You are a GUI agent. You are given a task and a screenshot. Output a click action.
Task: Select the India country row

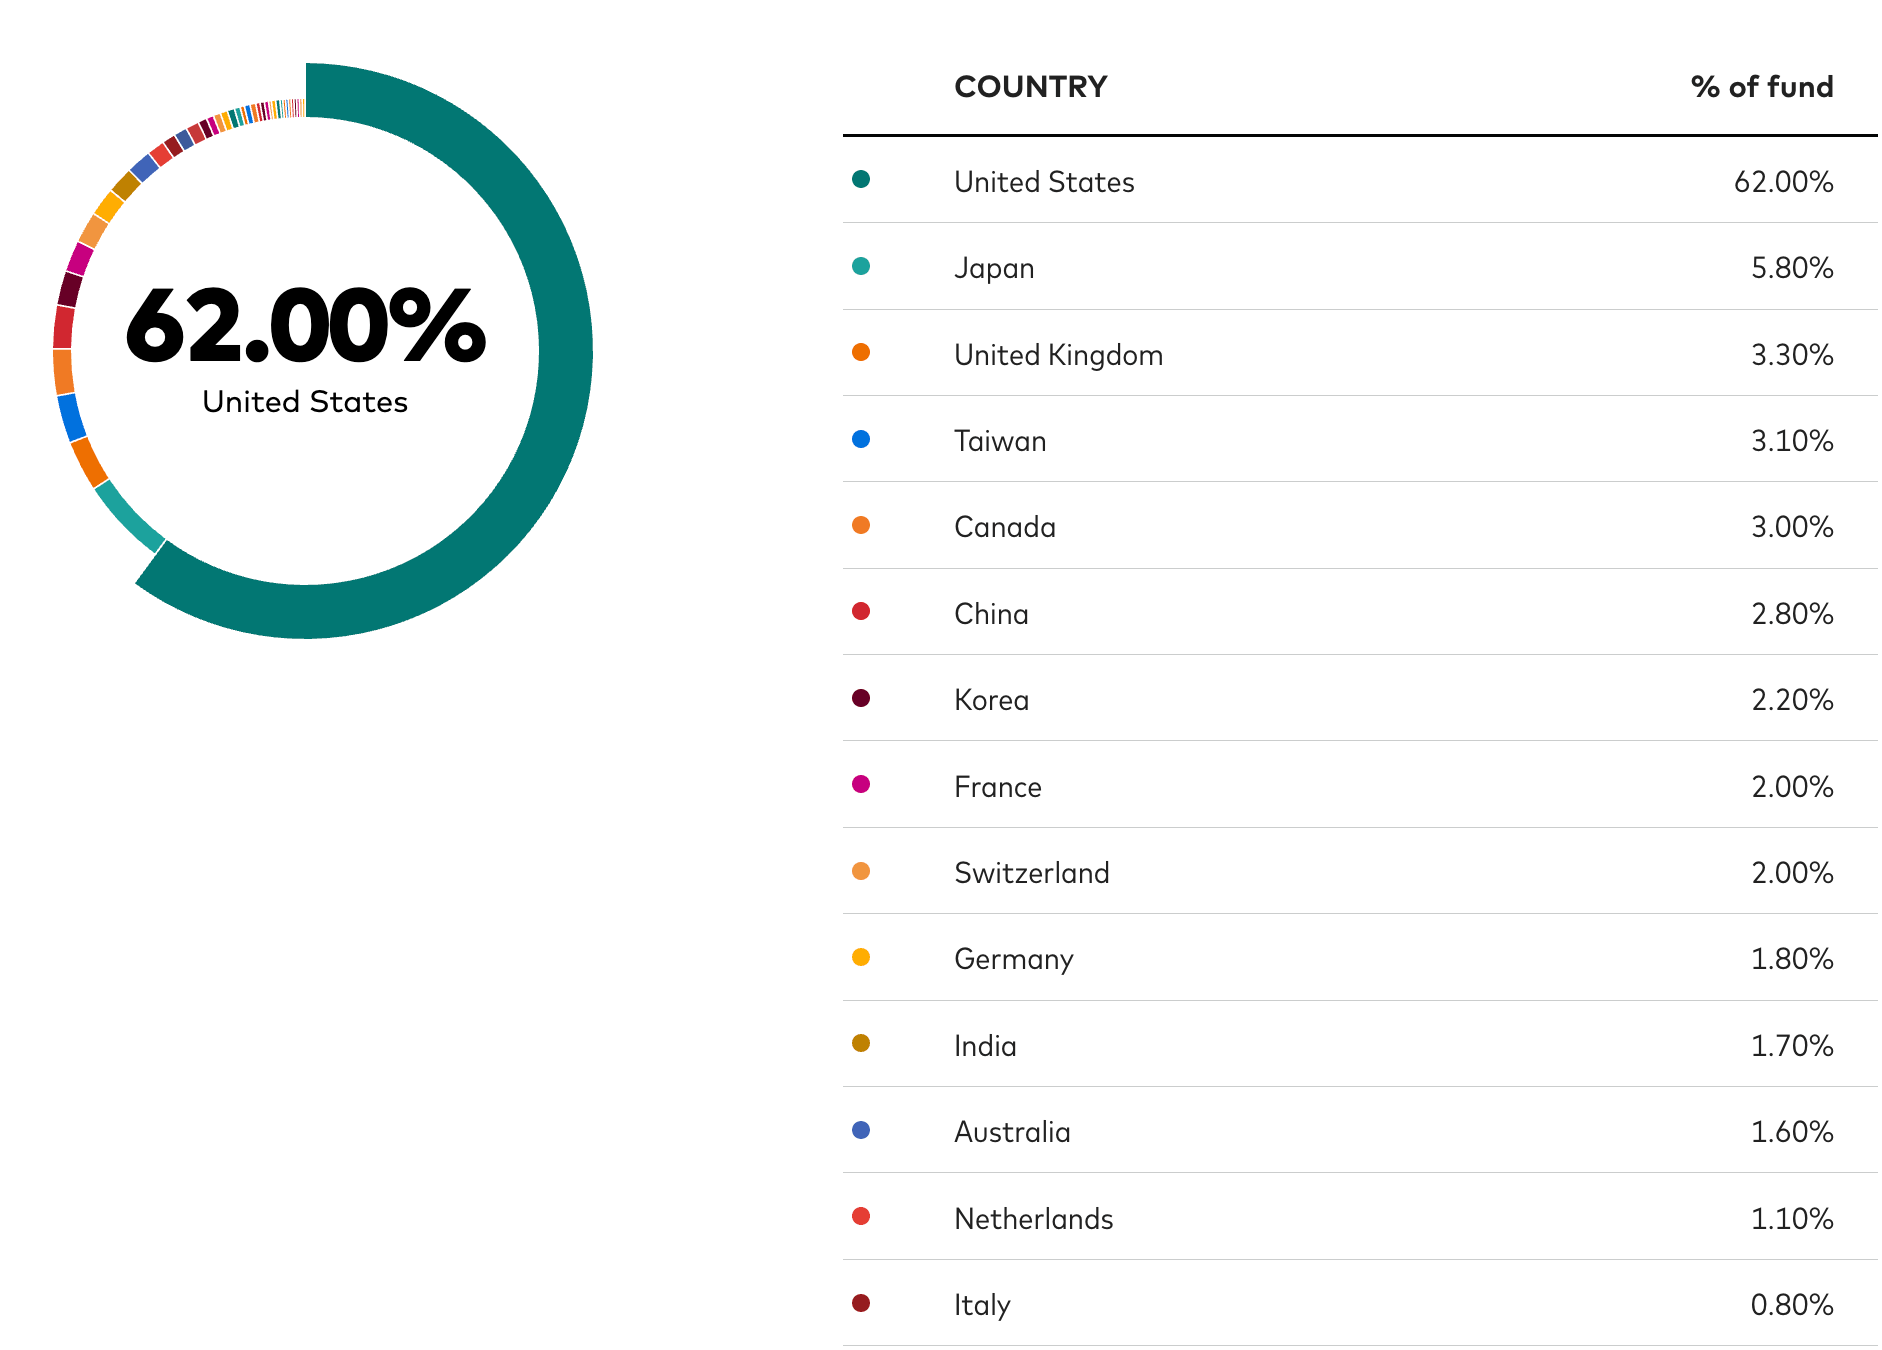(1360, 1044)
